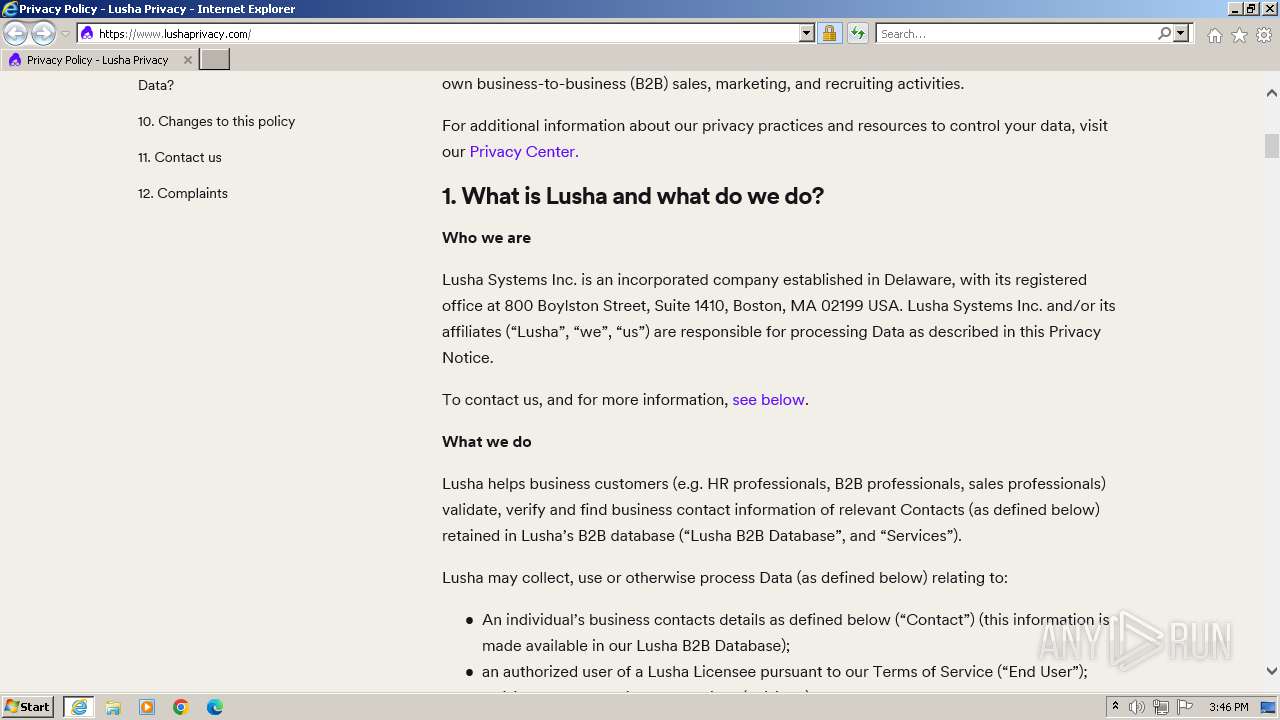Click the '1. What is Lusha' heading
The width and height of the screenshot is (1280, 720).
(633, 196)
